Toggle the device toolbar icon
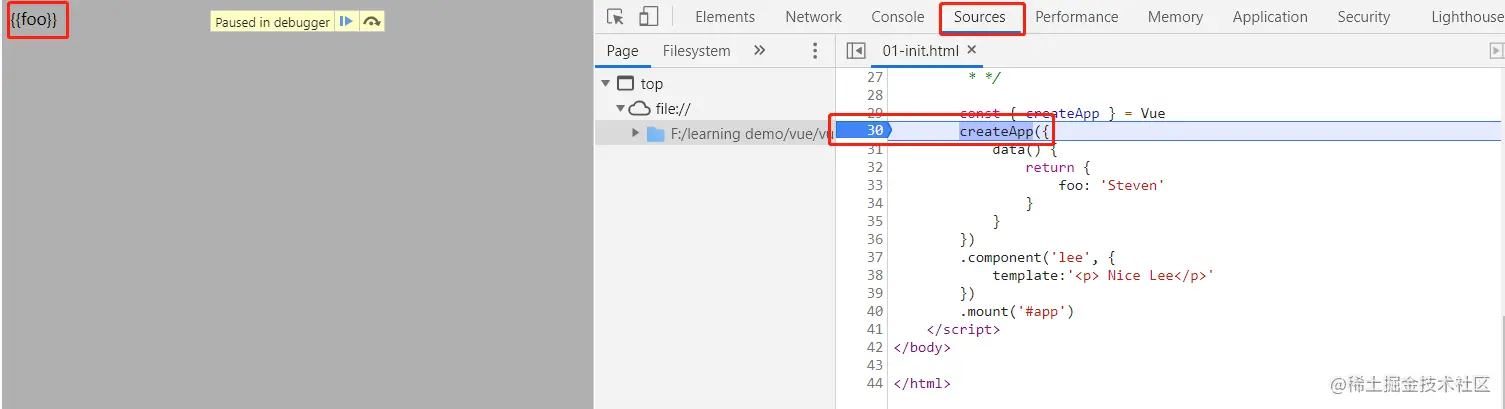1505x409 pixels. click(x=649, y=17)
